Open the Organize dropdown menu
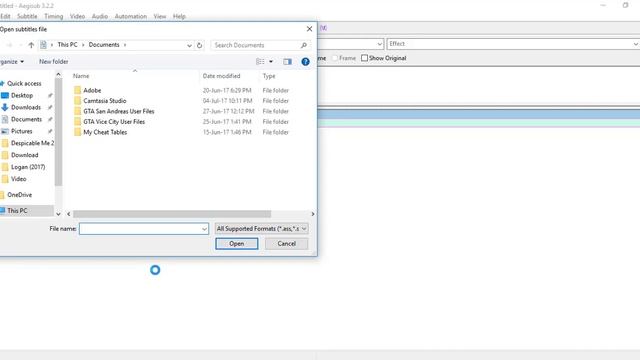 [12, 62]
